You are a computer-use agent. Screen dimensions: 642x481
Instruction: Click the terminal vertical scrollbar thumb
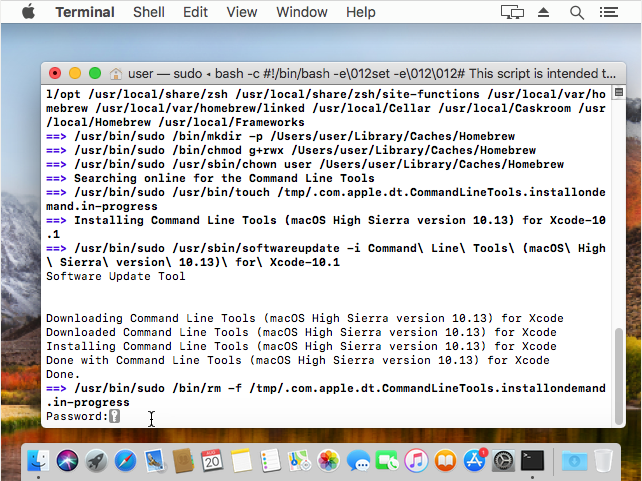(619, 376)
